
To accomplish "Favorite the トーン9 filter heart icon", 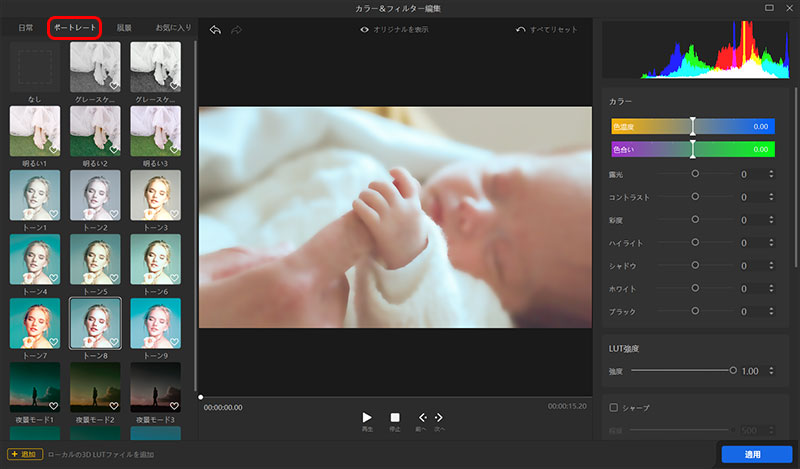I will (x=174, y=342).
